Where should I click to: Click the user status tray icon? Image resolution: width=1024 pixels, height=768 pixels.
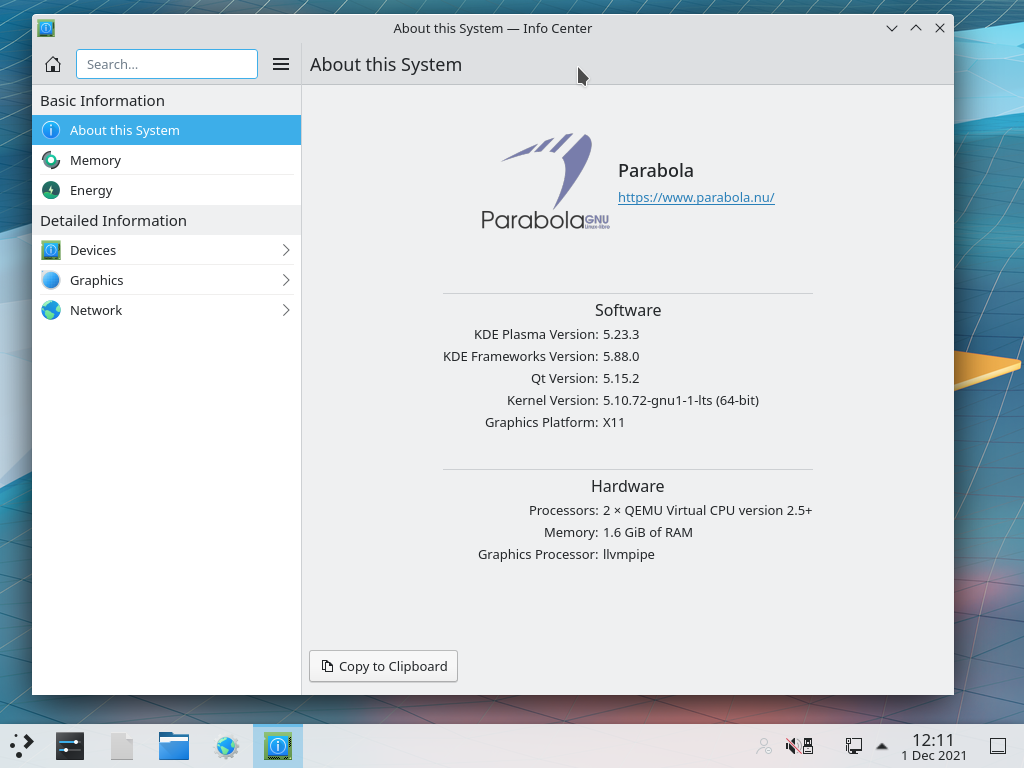click(764, 745)
